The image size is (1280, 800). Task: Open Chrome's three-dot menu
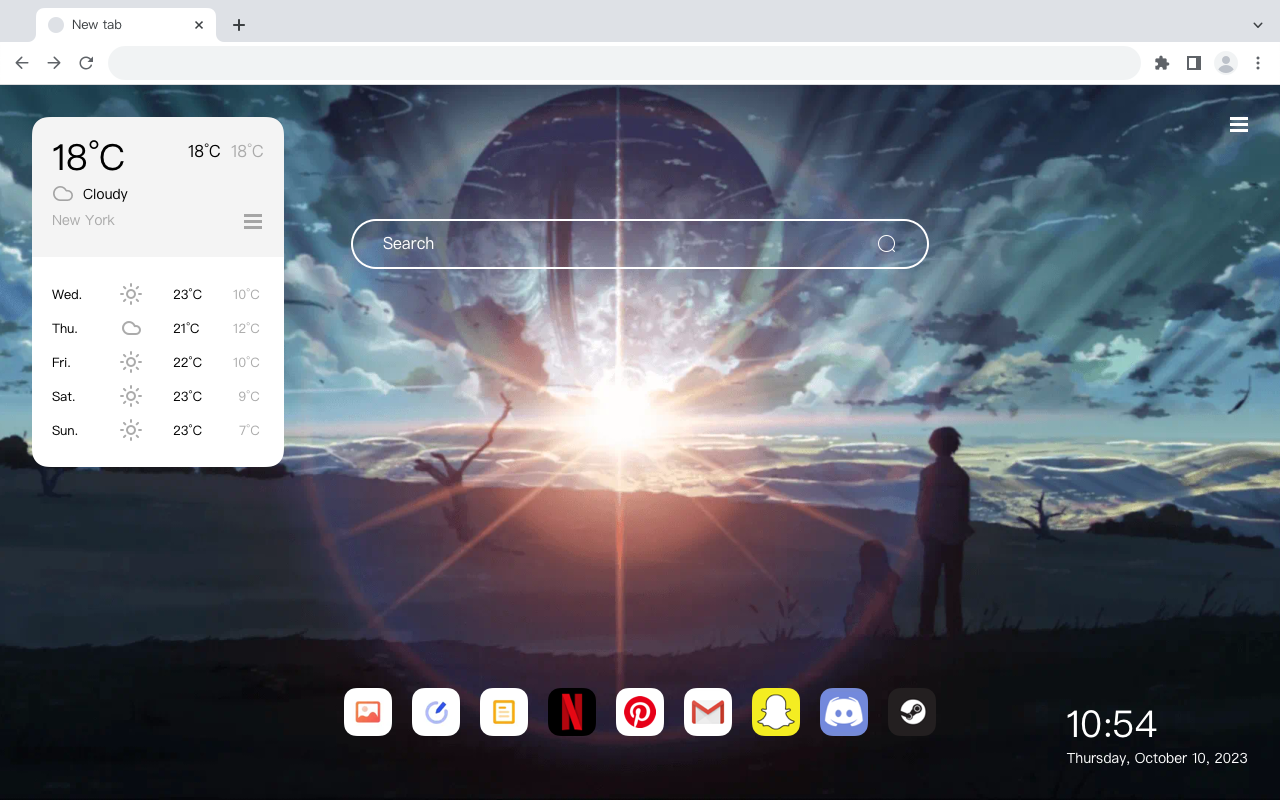tap(1258, 63)
